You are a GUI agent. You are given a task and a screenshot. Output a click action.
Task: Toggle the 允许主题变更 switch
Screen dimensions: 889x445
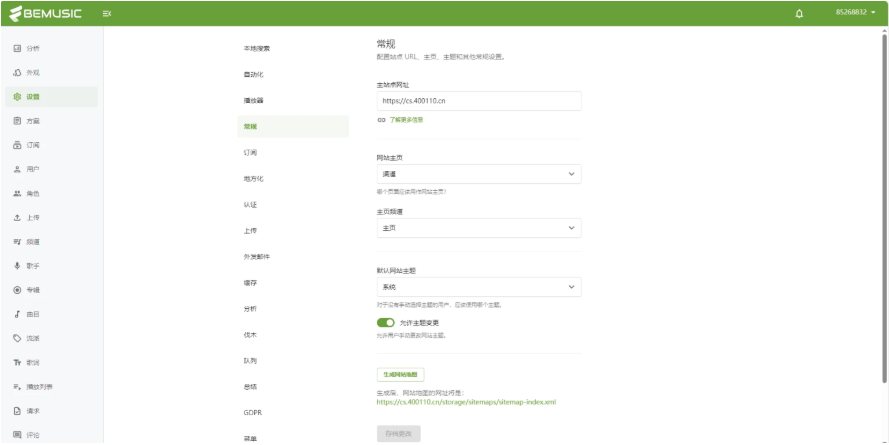pyautogui.click(x=385, y=323)
